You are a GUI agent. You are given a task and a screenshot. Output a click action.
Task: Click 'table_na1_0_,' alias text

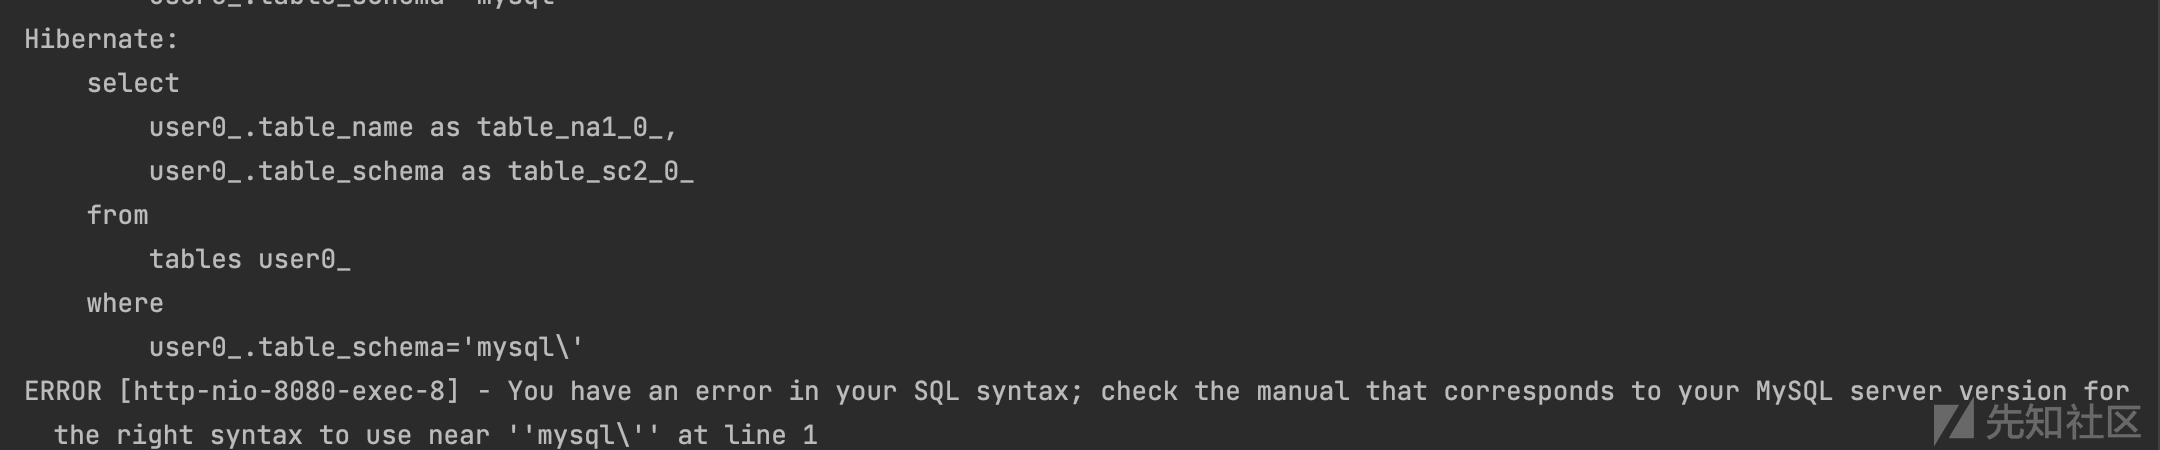577,128
